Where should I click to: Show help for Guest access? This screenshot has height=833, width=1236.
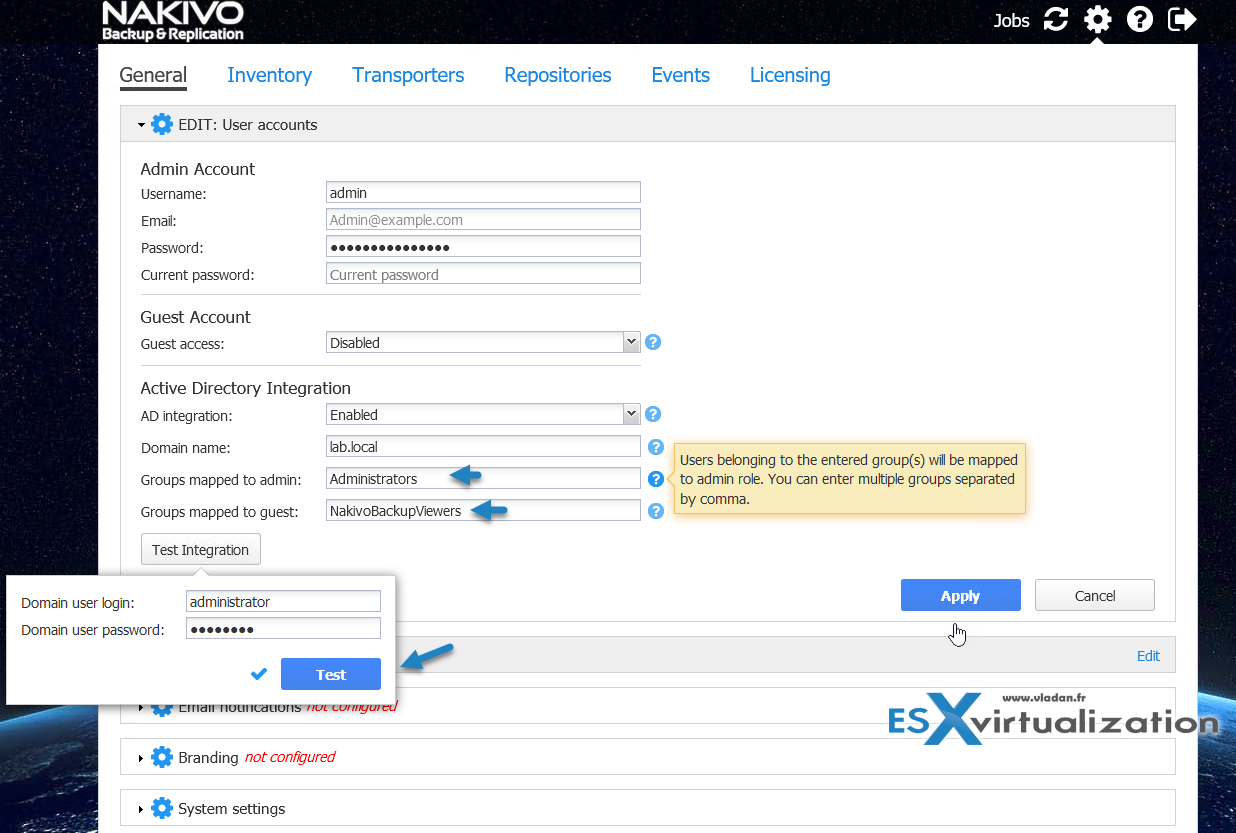click(653, 342)
